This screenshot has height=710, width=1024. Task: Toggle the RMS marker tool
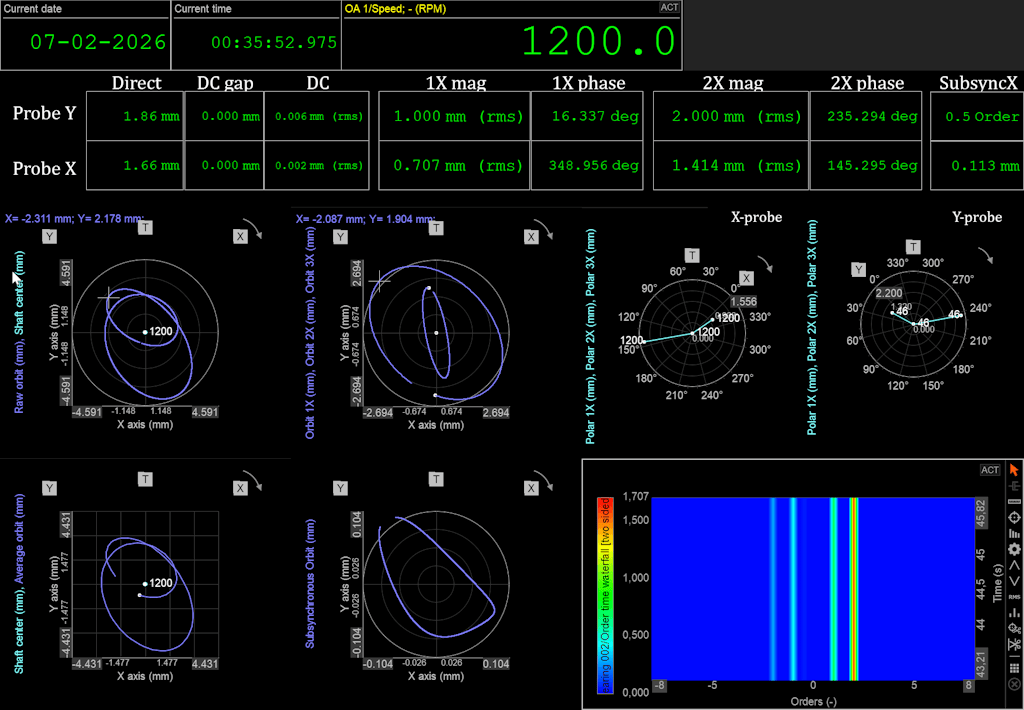point(1014,596)
